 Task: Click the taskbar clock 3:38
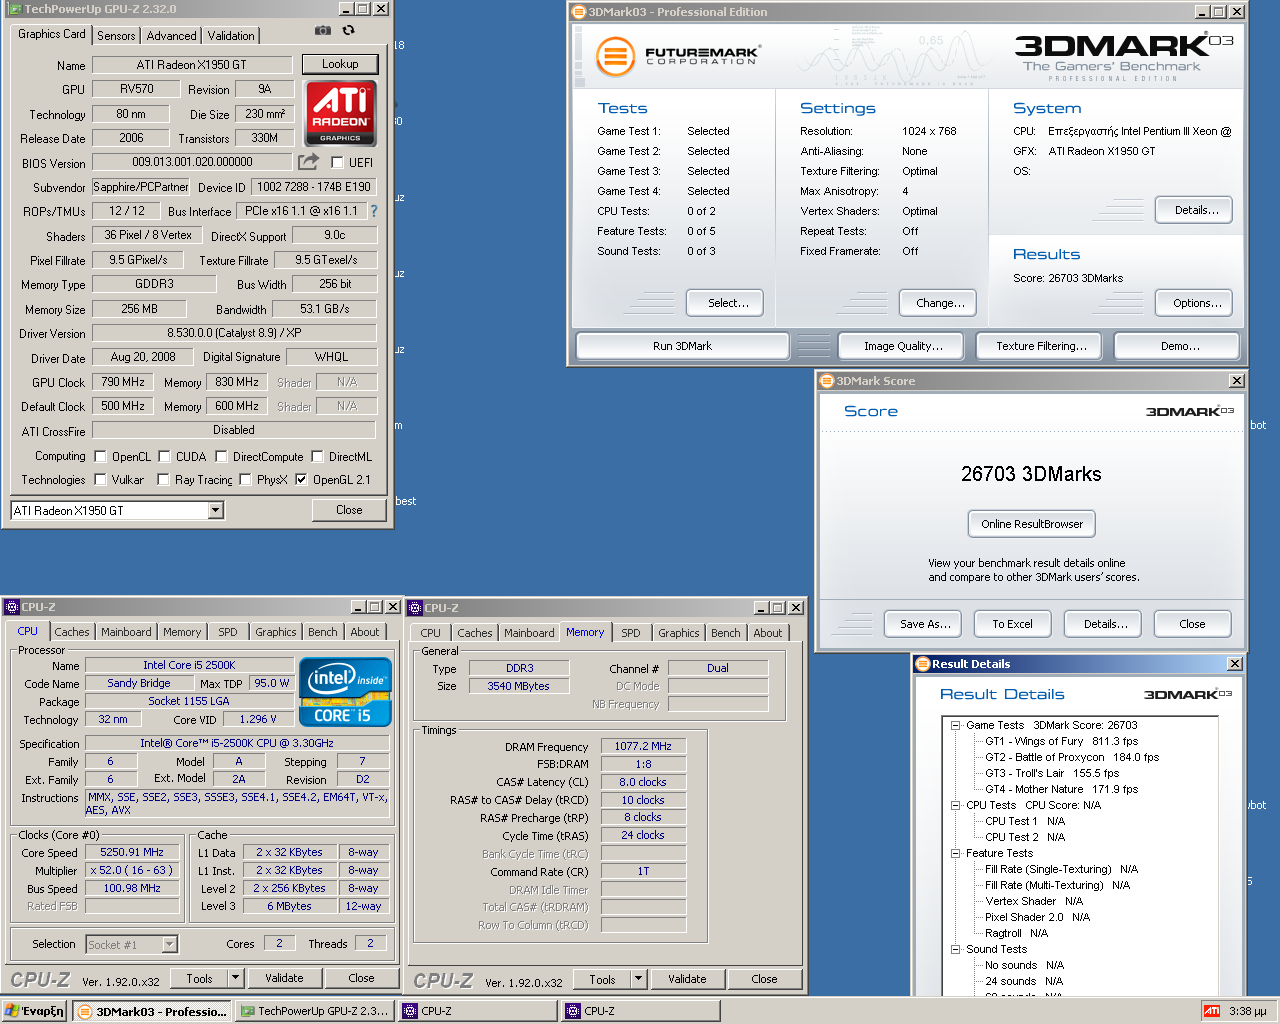click(1248, 1011)
